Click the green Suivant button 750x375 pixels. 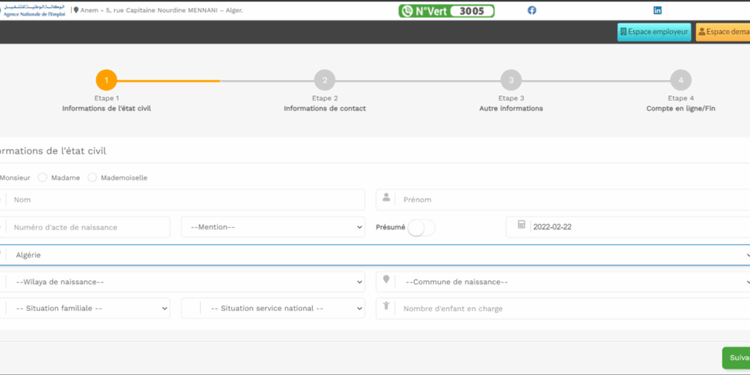(x=736, y=358)
